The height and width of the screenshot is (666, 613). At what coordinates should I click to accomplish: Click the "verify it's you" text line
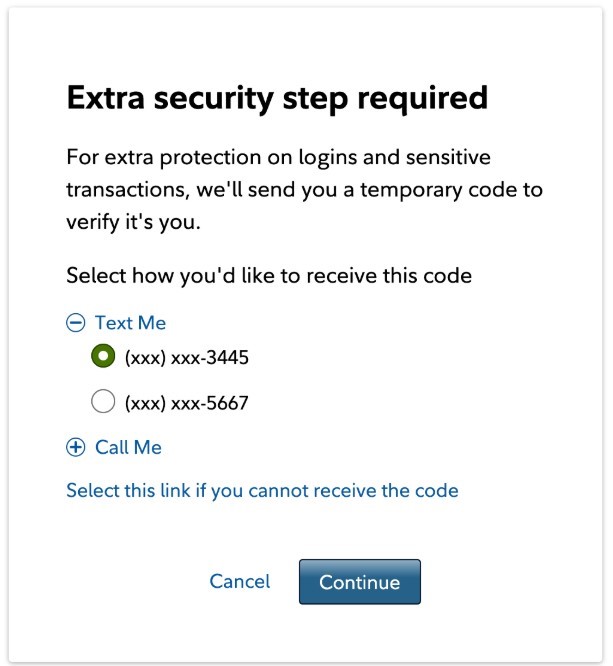(x=134, y=222)
